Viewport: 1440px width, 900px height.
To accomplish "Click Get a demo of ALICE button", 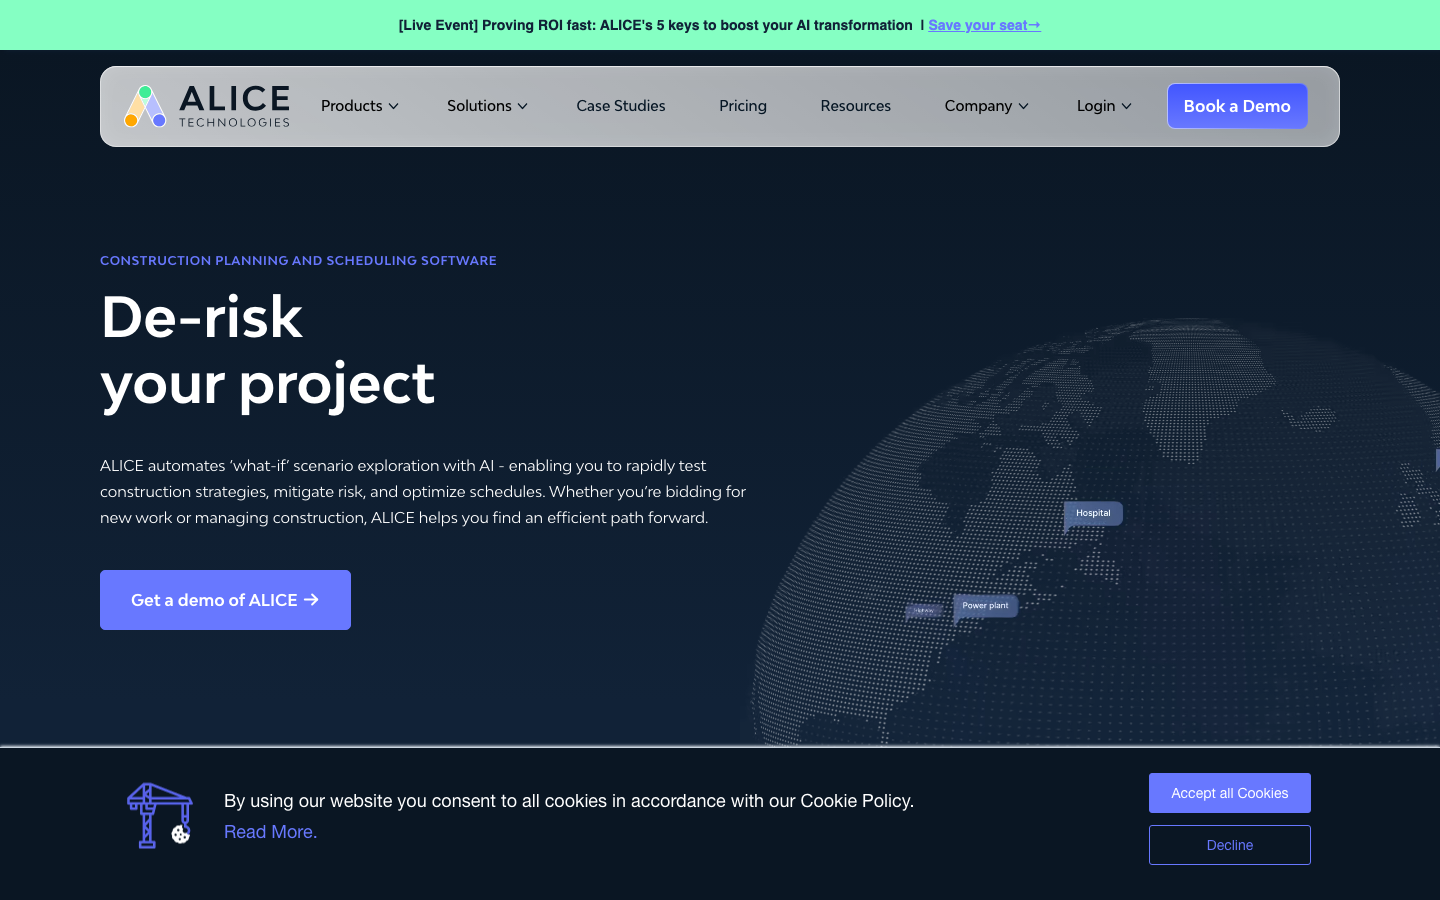I will pos(225,600).
